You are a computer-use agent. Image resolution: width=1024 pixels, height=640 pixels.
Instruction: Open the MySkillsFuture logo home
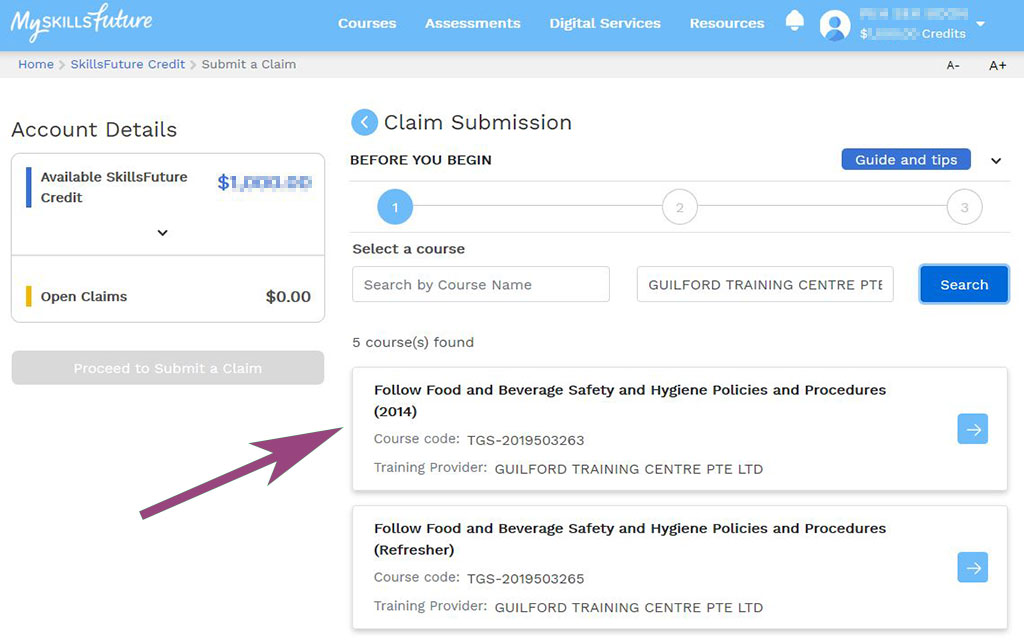pos(81,22)
